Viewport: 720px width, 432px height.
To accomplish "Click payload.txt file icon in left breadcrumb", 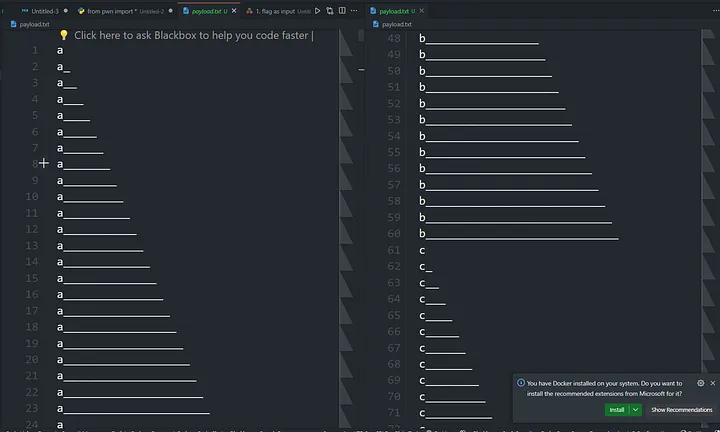I will pos(13,23).
